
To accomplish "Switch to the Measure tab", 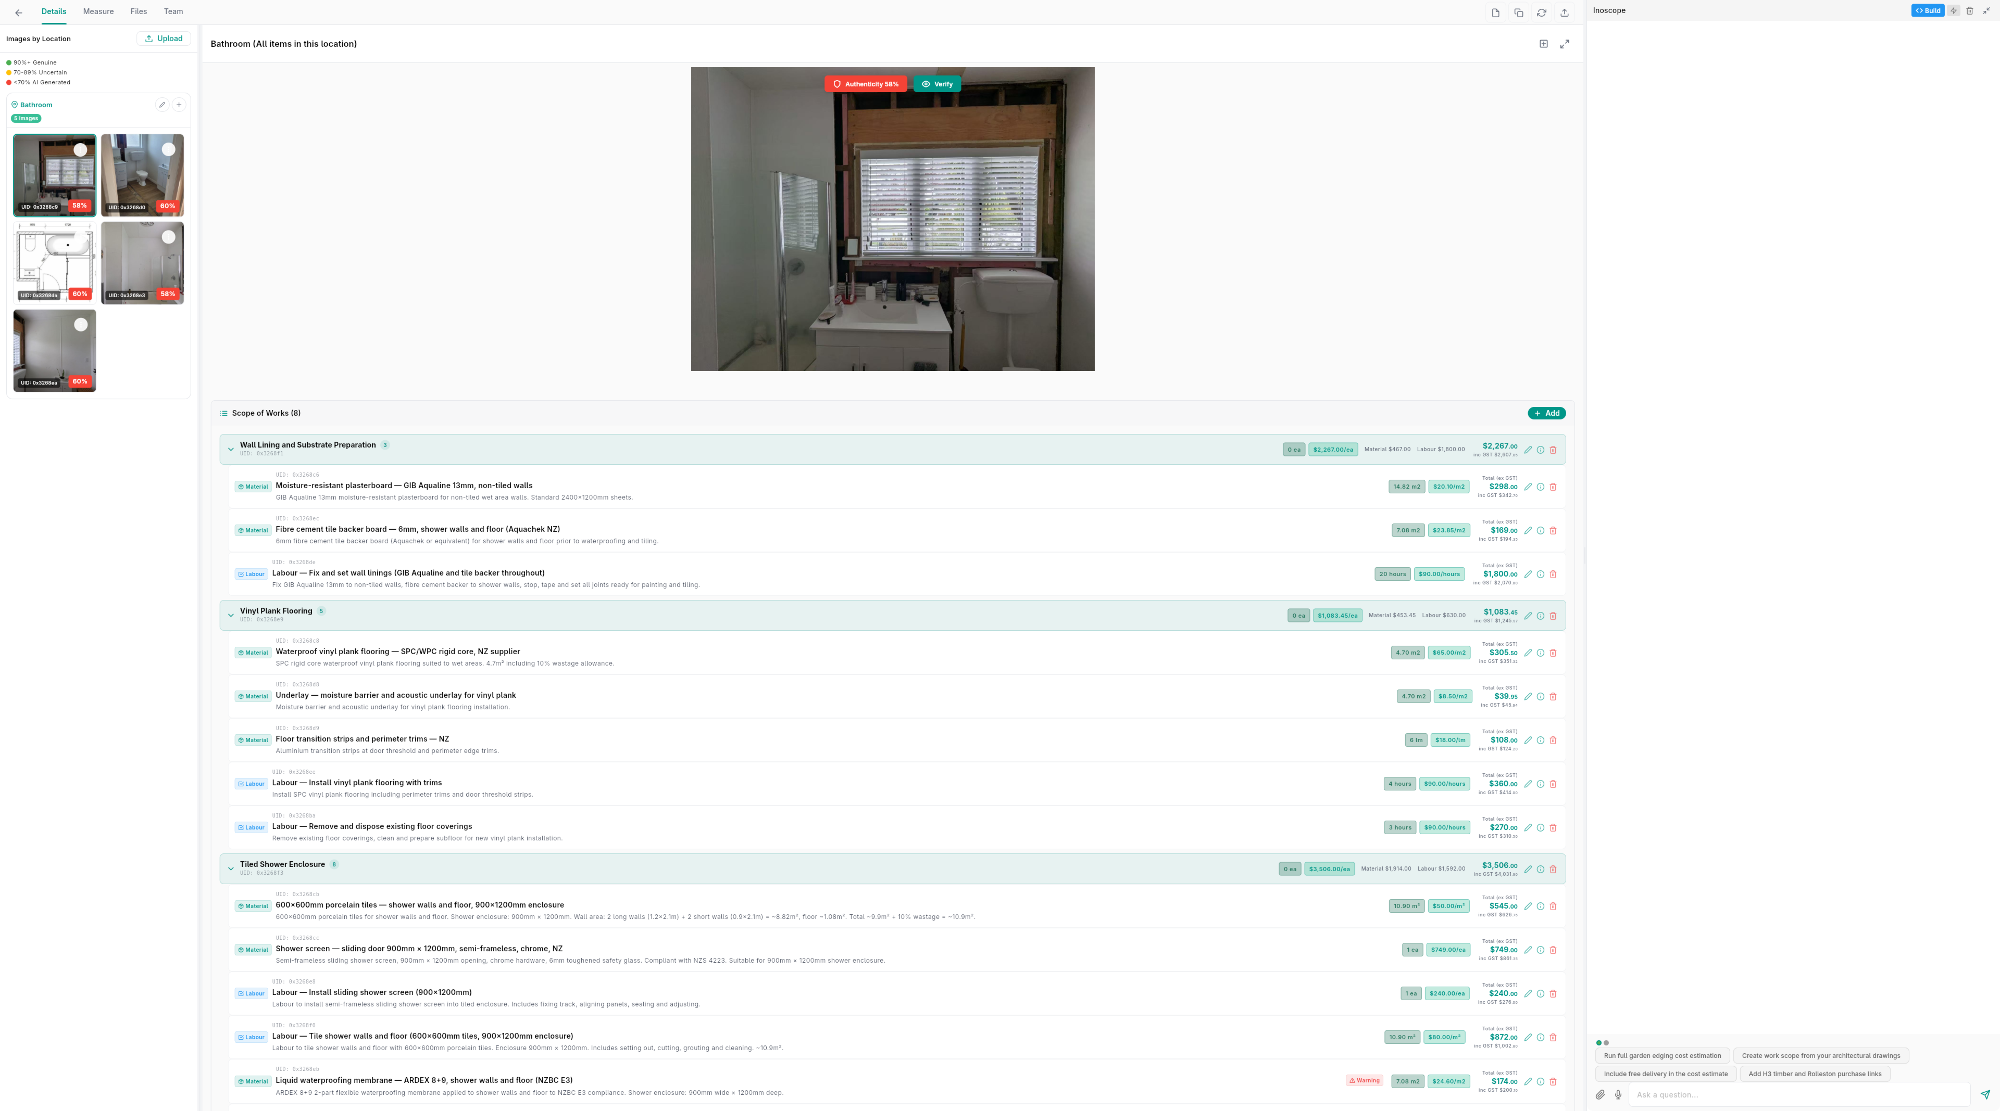I will pyautogui.click(x=97, y=11).
